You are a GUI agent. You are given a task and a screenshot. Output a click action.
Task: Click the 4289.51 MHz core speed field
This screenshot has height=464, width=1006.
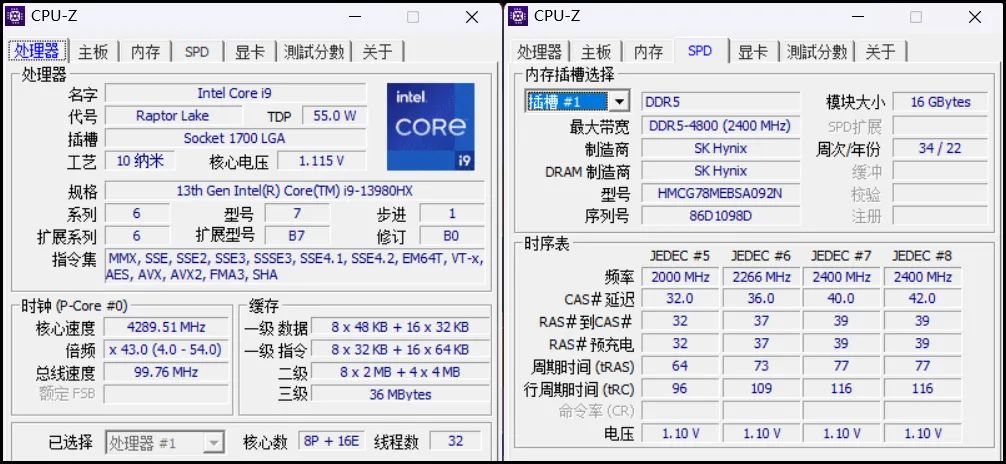166,327
